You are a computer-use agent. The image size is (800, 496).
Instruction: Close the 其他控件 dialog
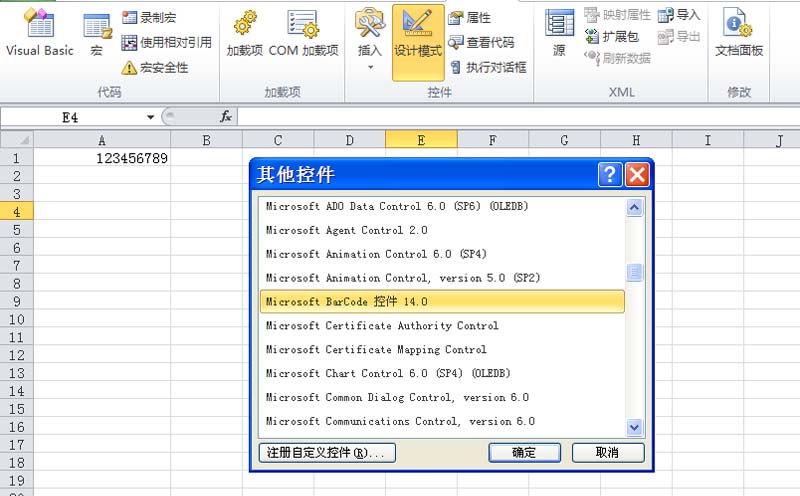point(637,175)
